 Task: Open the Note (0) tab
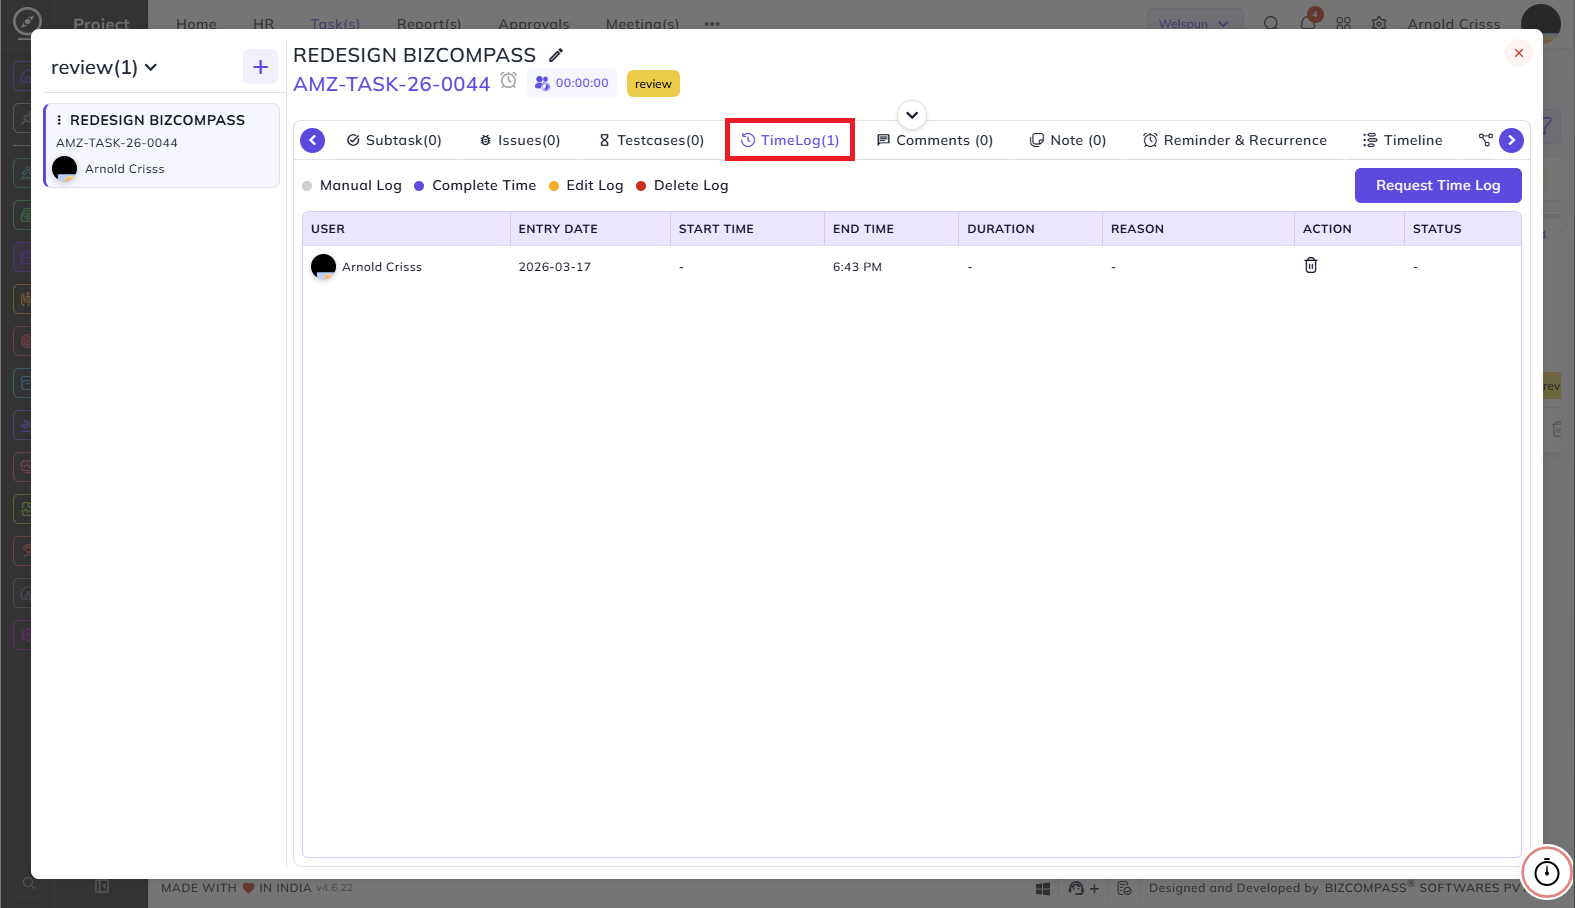(1068, 140)
